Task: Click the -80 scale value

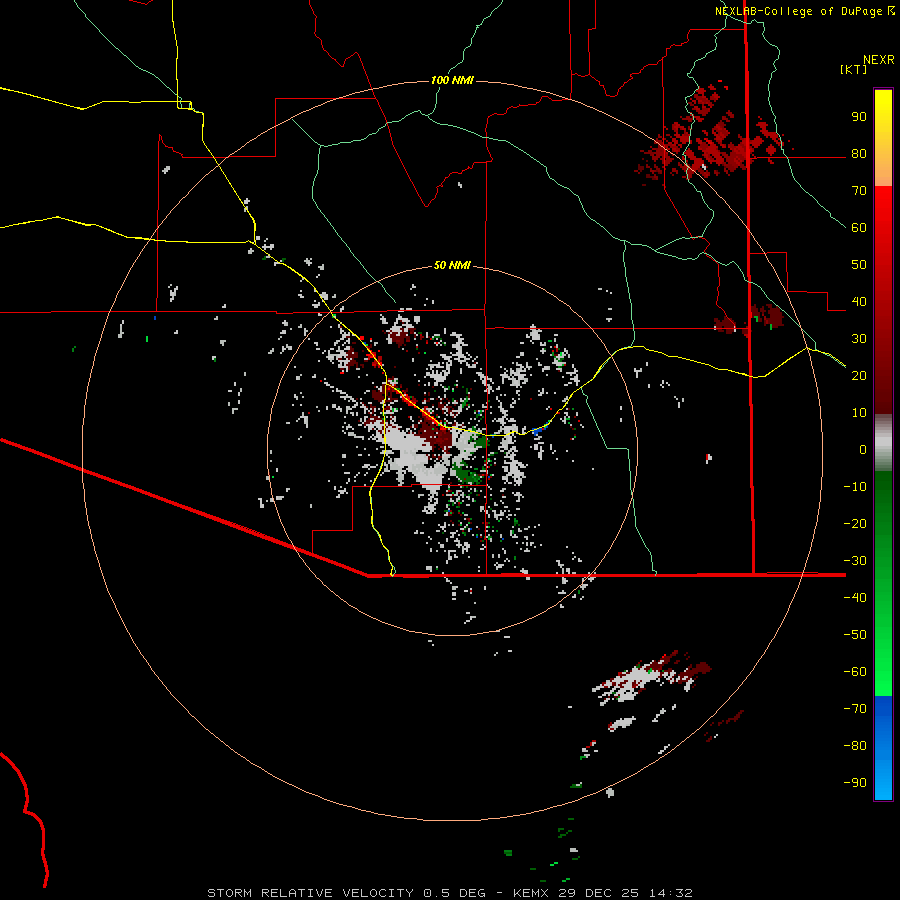Action: pyautogui.click(x=855, y=746)
